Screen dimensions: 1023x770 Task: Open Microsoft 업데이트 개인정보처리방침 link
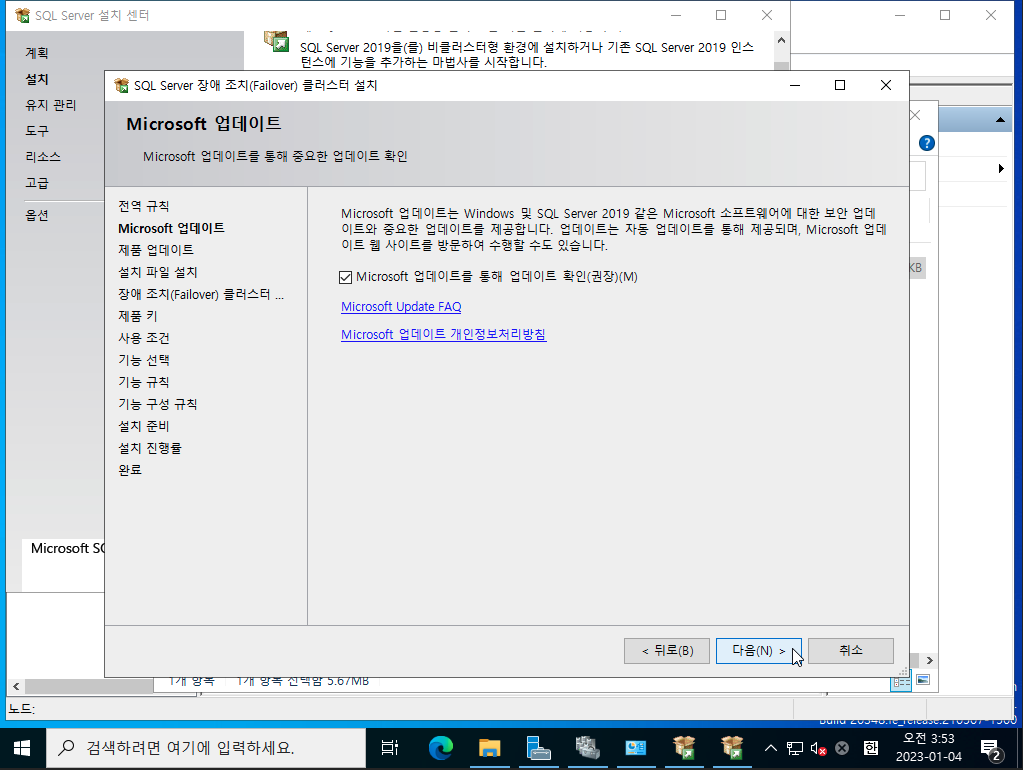(444, 335)
